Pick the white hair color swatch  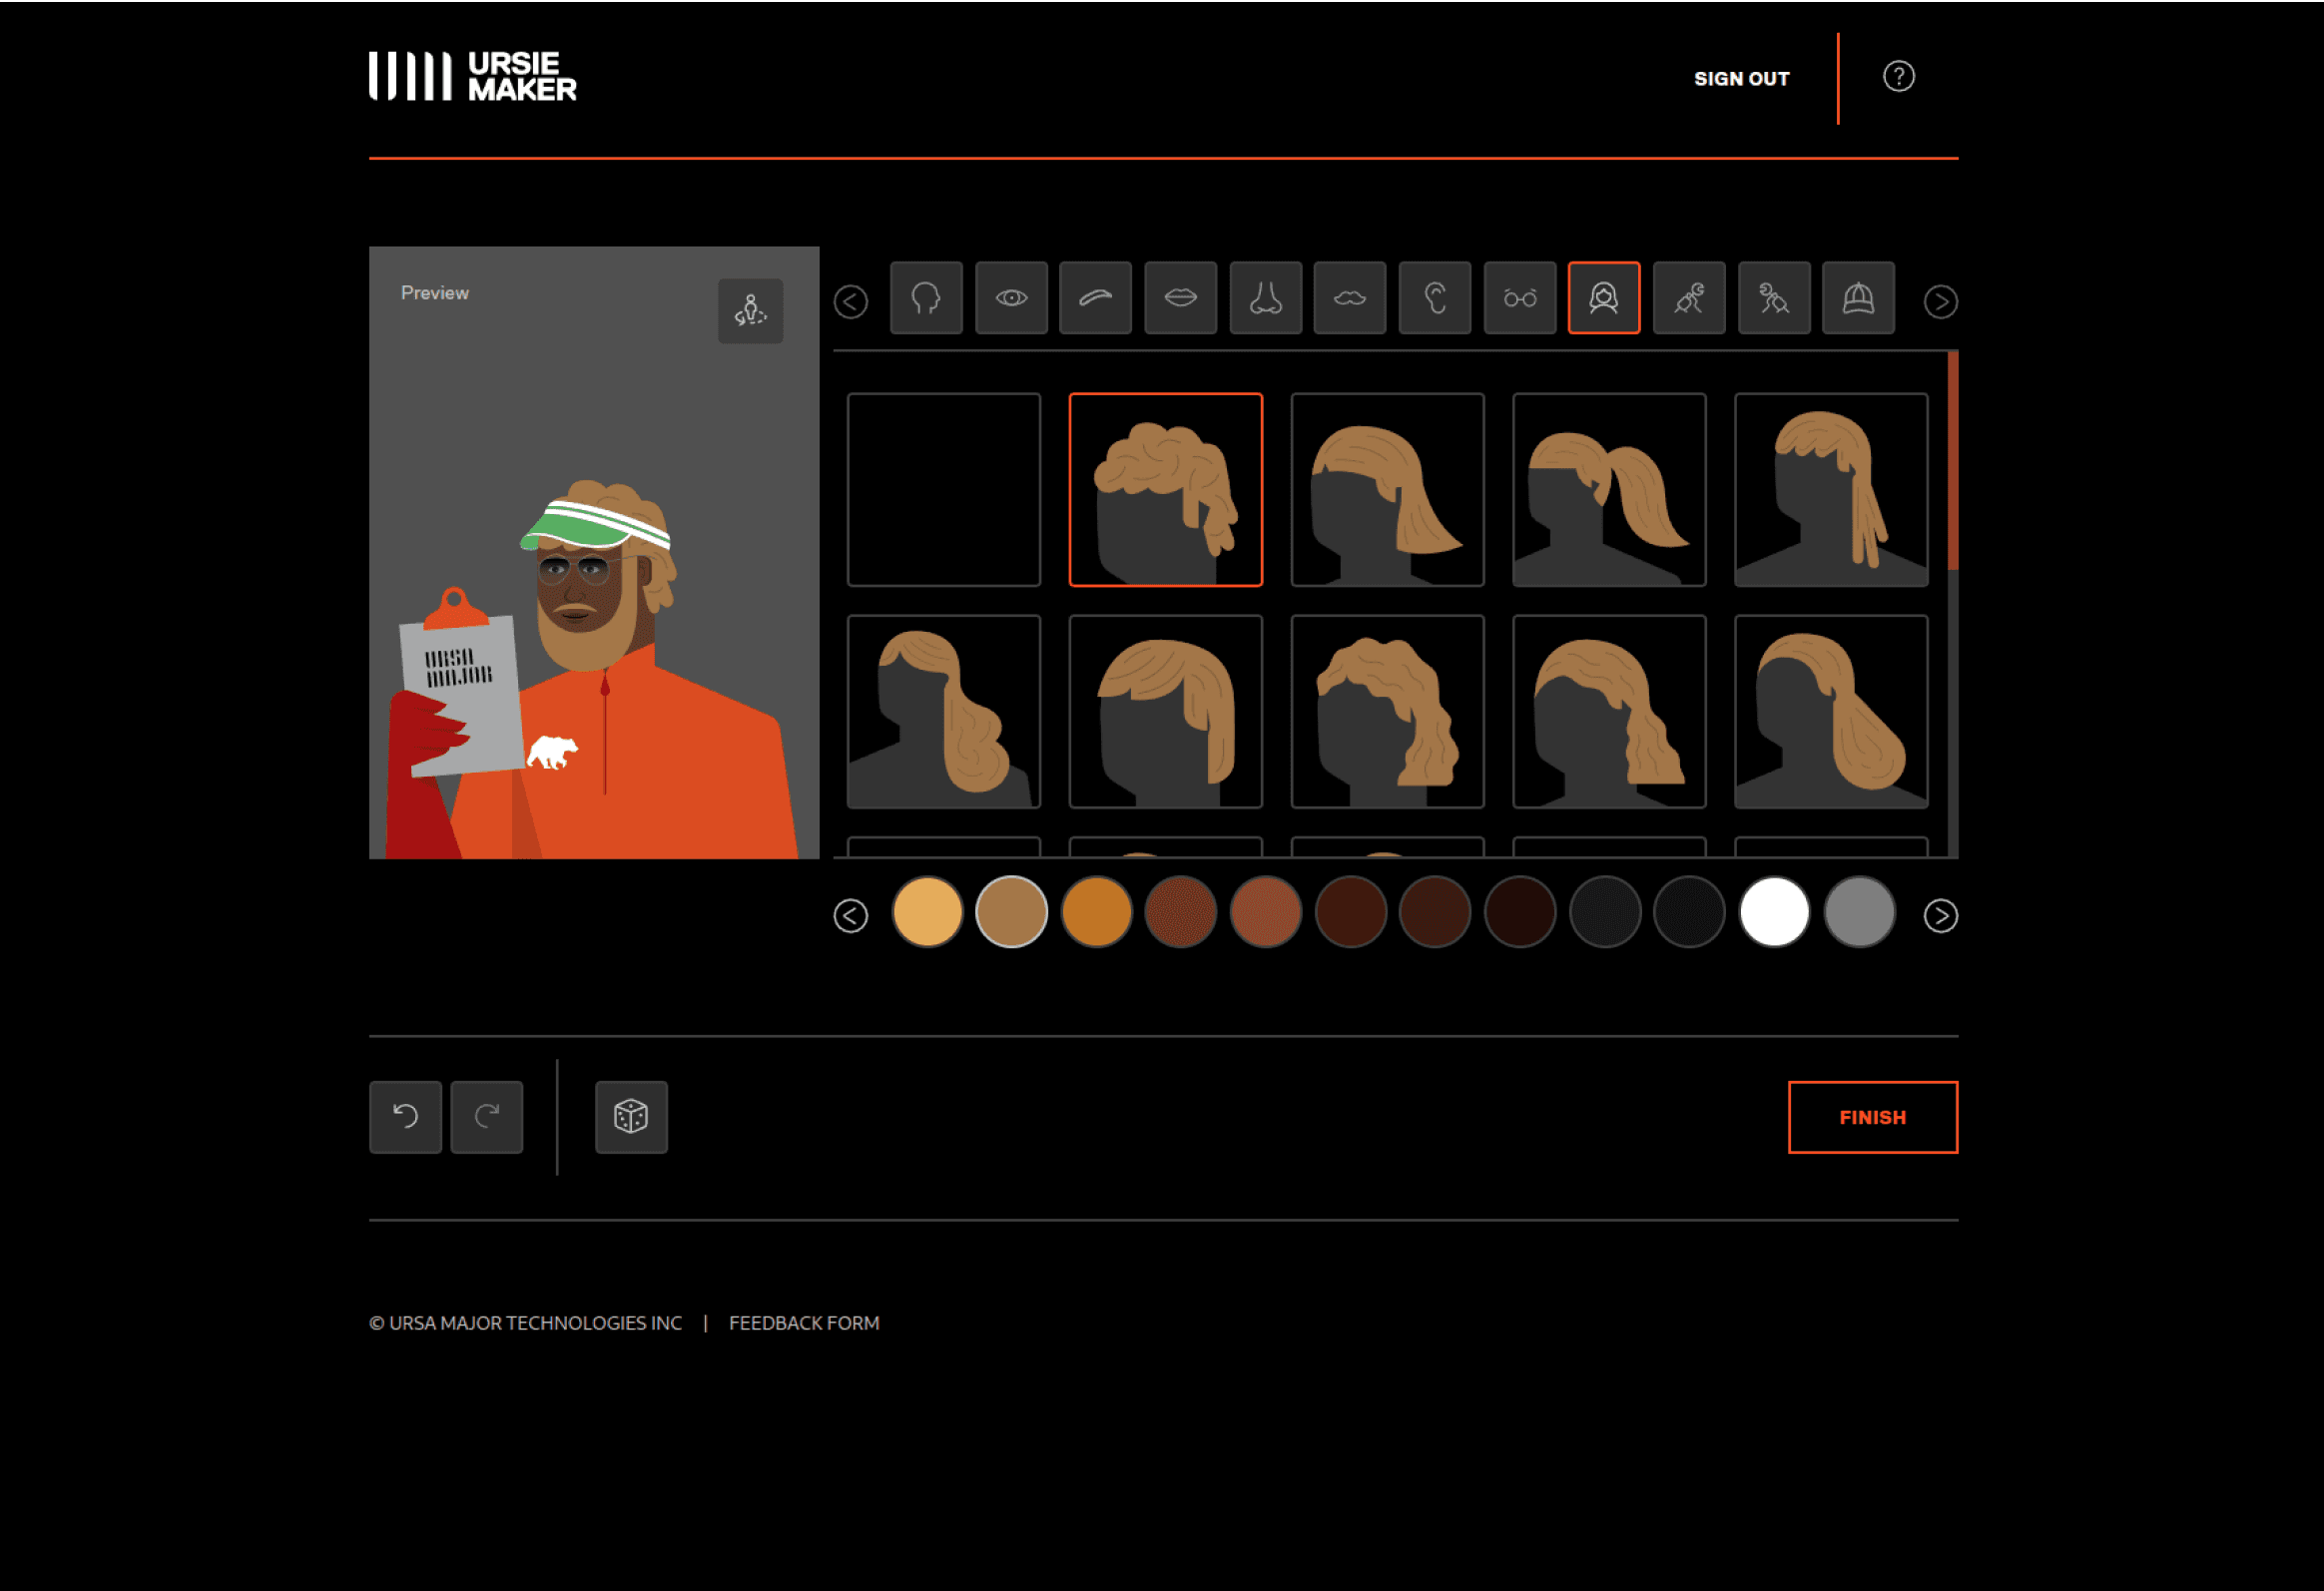(x=1774, y=912)
